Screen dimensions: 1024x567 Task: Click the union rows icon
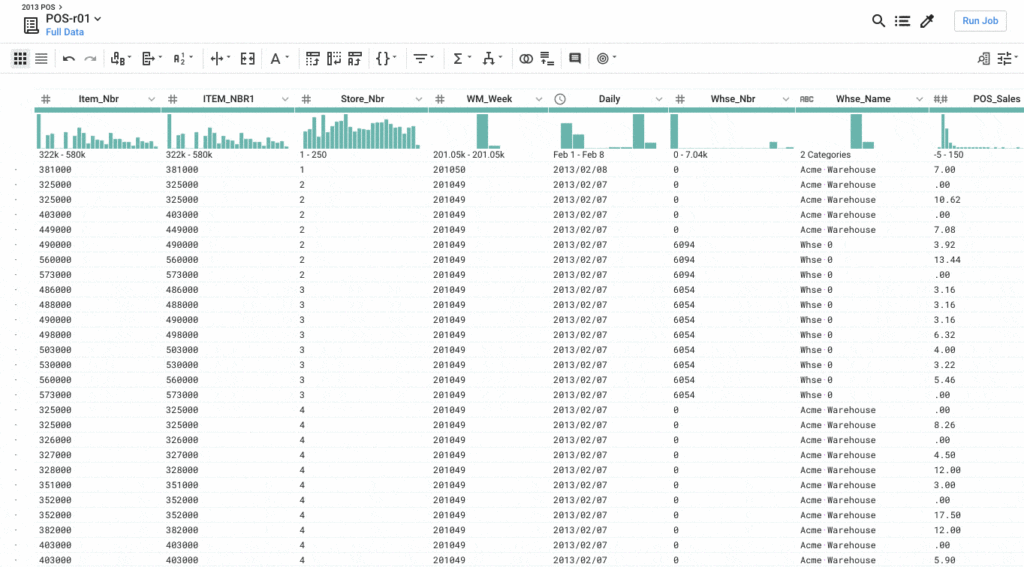click(547, 59)
